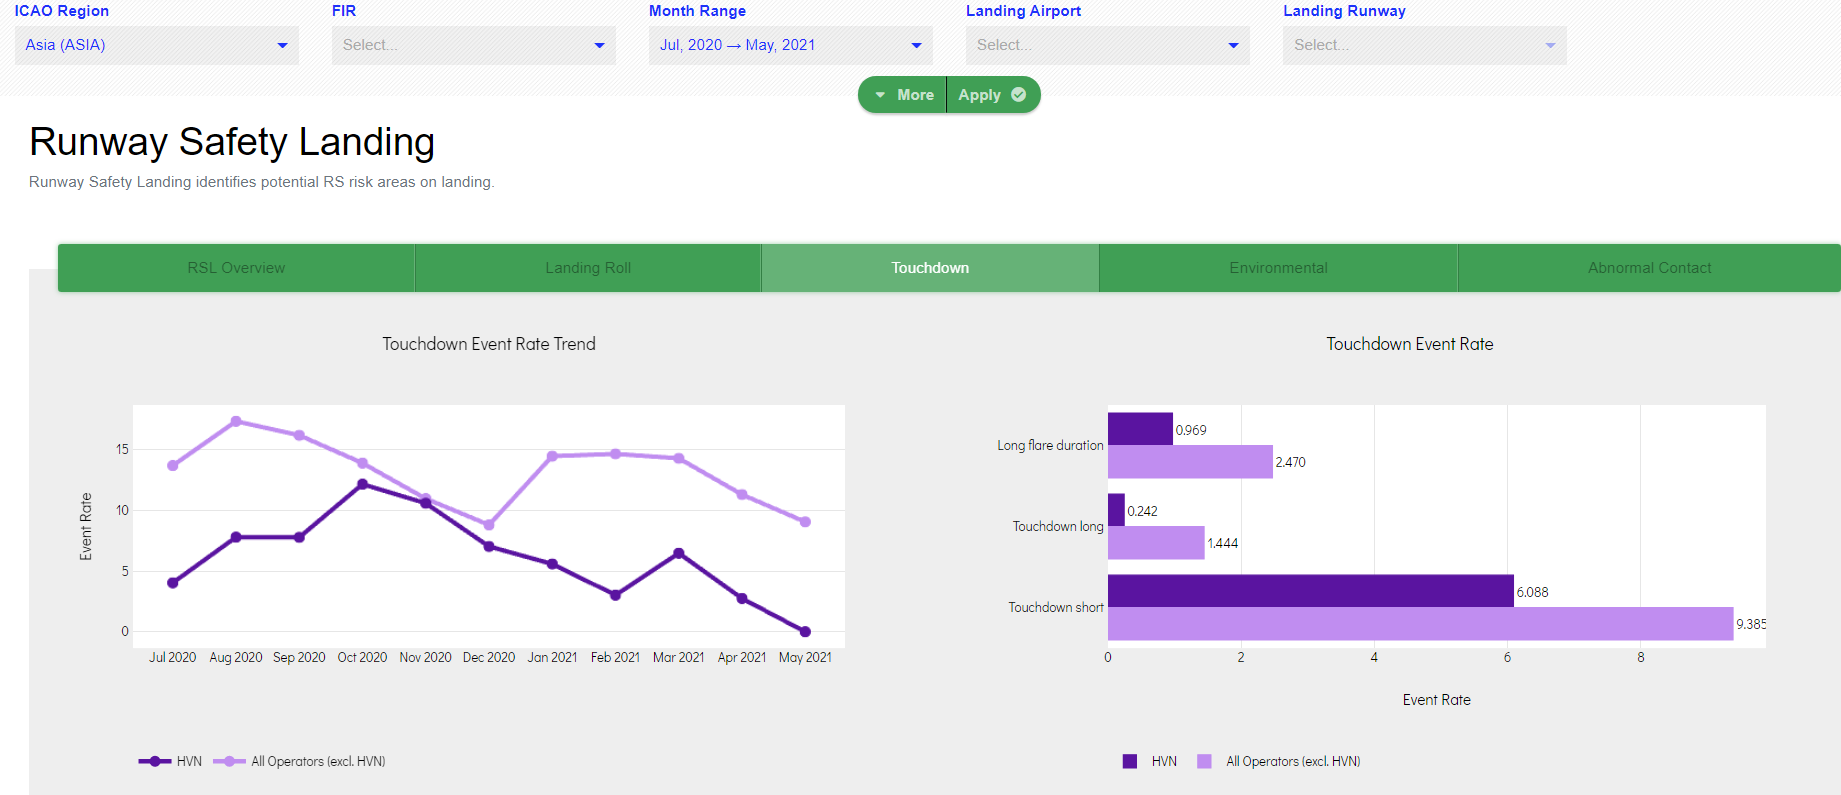Click the Touchdown Event Rate Trend title
Screen dimensions: 1841x795
click(489, 344)
